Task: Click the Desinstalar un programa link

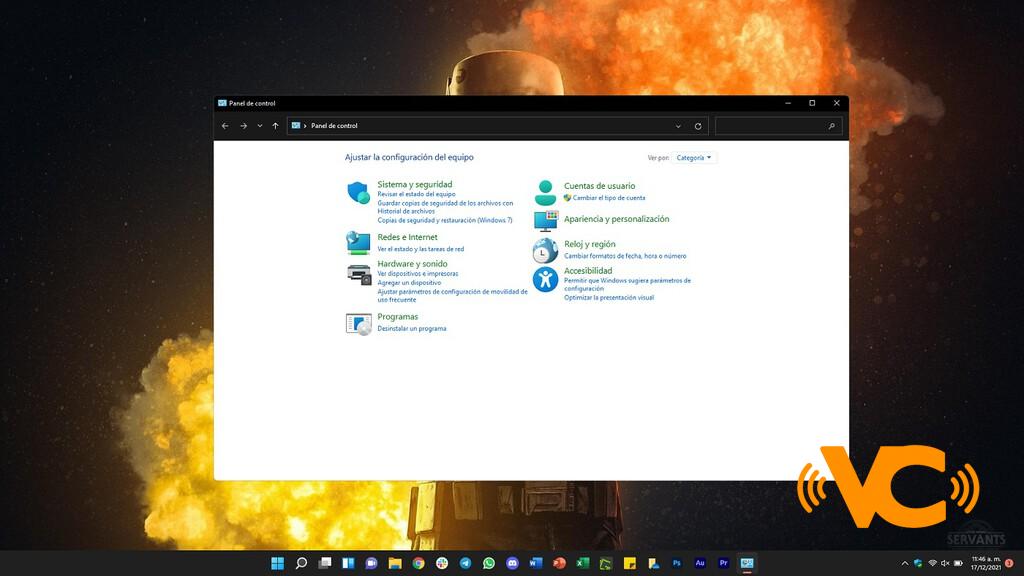Action: click(x=412, y=329)
